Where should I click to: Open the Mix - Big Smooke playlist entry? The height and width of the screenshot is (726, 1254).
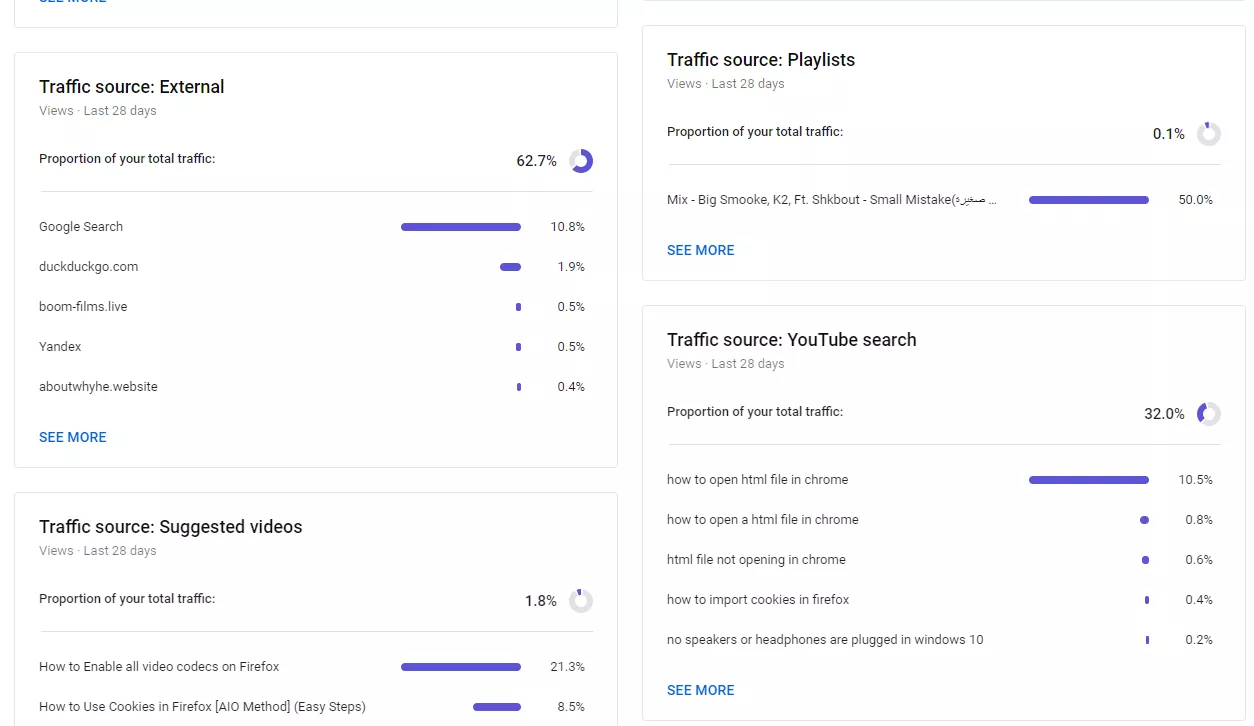point(831,200)
